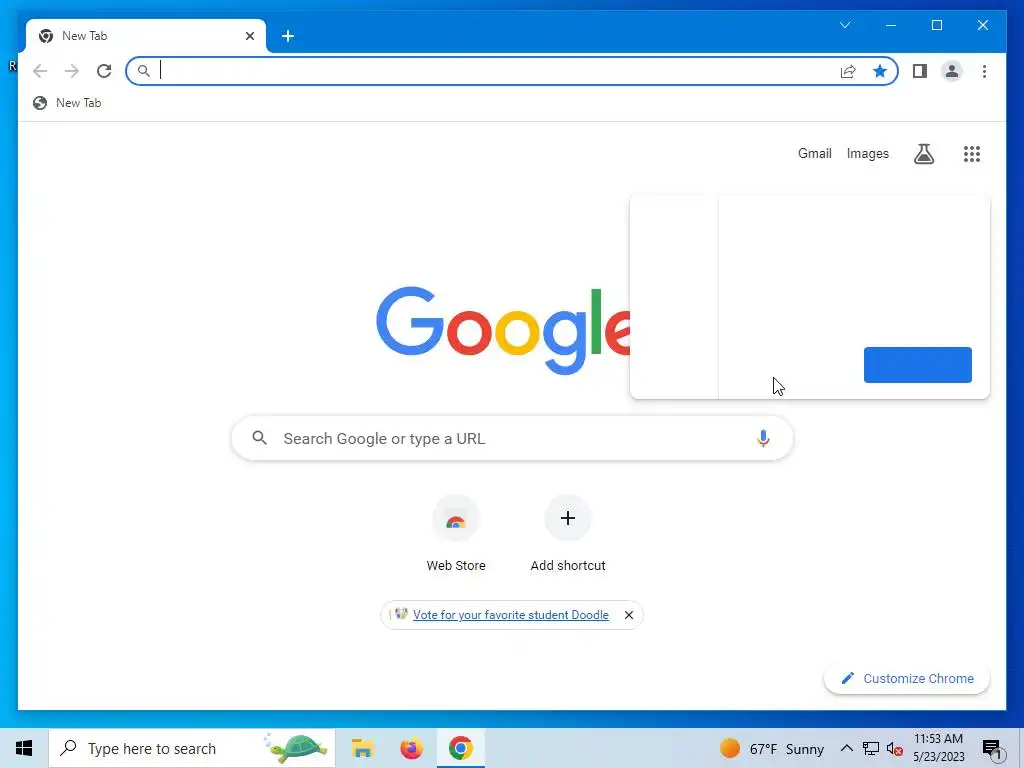
Task: Focus the Search Google or type a URL box
Action: [x=512, y=438]
